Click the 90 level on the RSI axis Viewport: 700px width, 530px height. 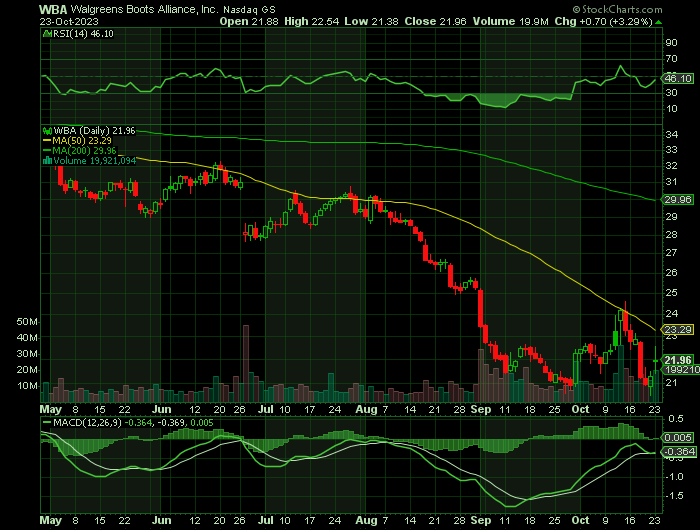tap(671, 43)
